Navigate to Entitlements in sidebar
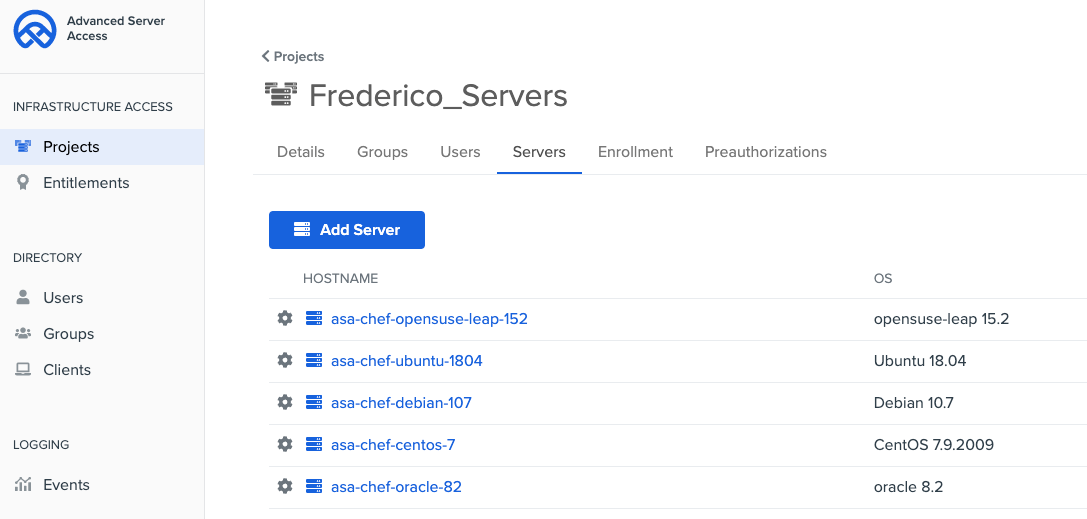This screenshot has height=519, width=1087. pyautogui.click(x=86, y=183)
